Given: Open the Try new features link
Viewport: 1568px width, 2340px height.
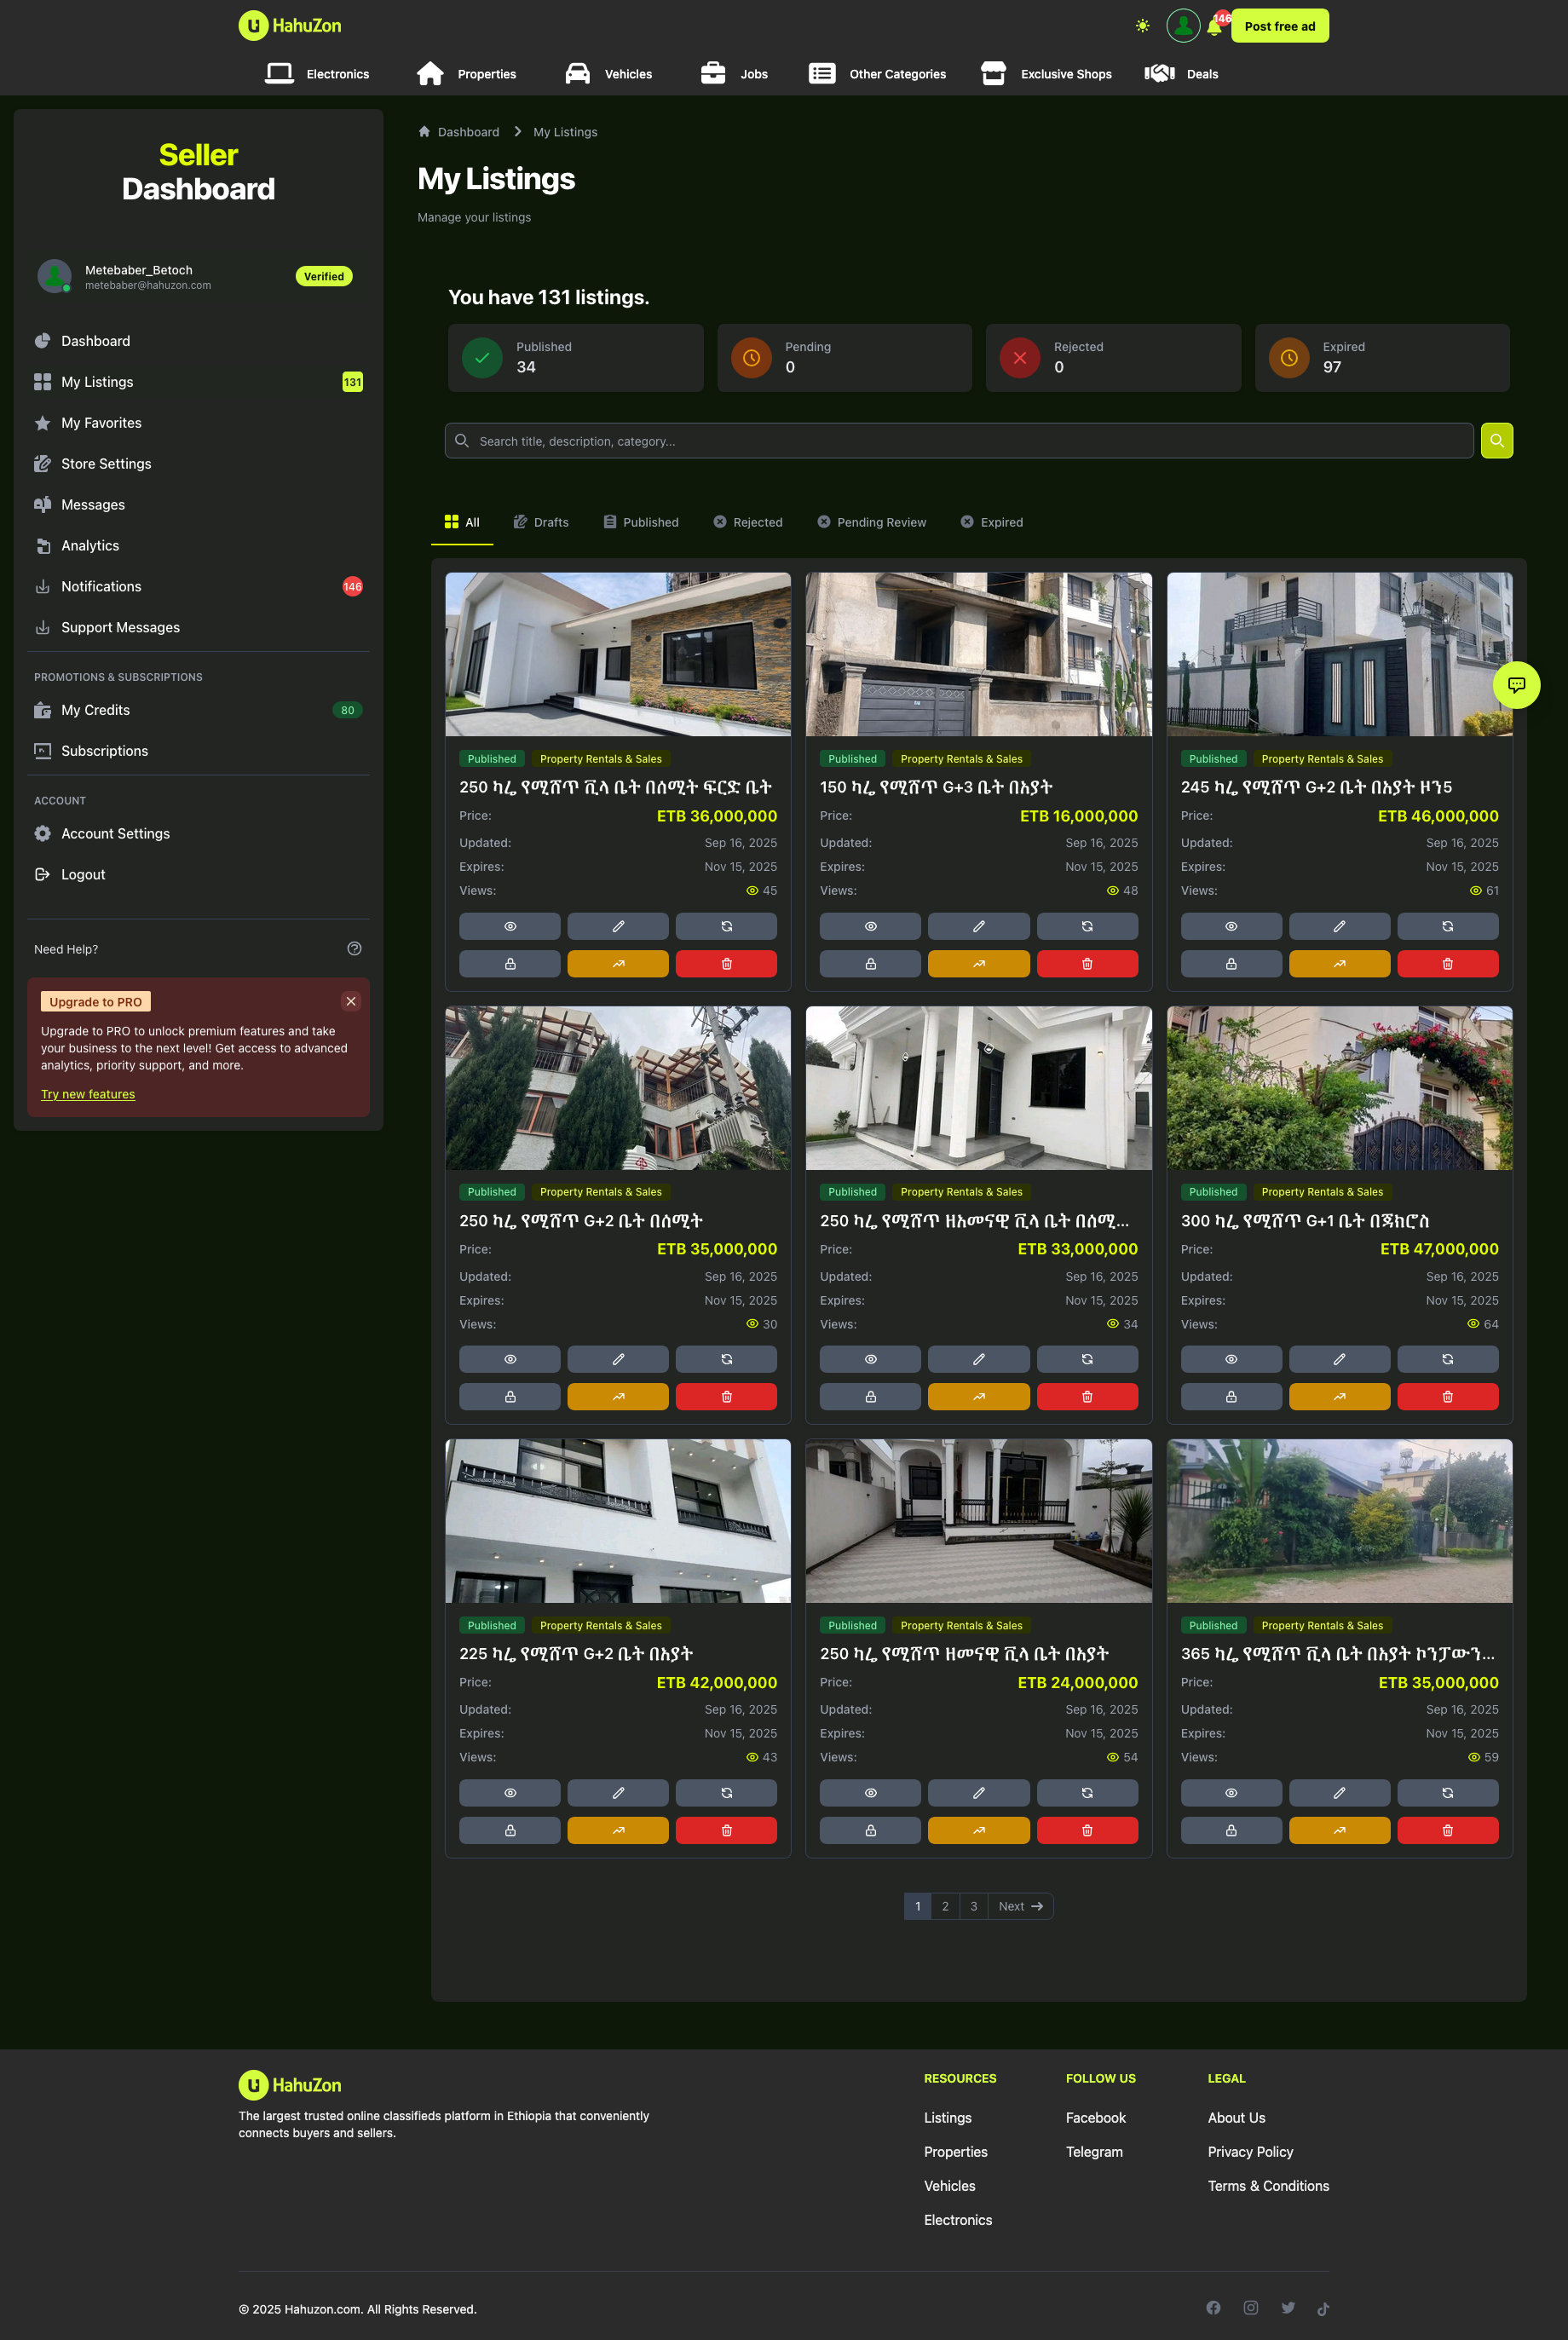Looking at the screenshot, I should 88,1094.
